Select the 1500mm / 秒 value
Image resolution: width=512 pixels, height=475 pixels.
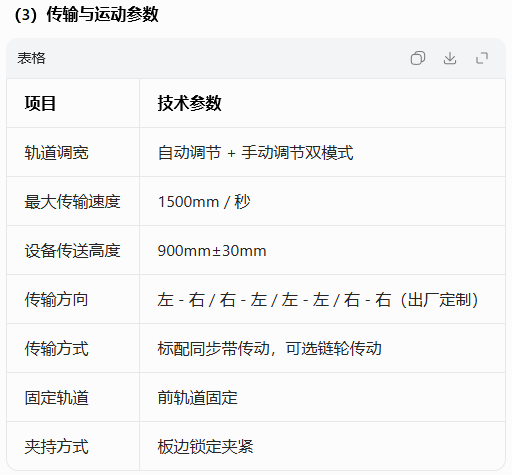[x=204, y=202]
